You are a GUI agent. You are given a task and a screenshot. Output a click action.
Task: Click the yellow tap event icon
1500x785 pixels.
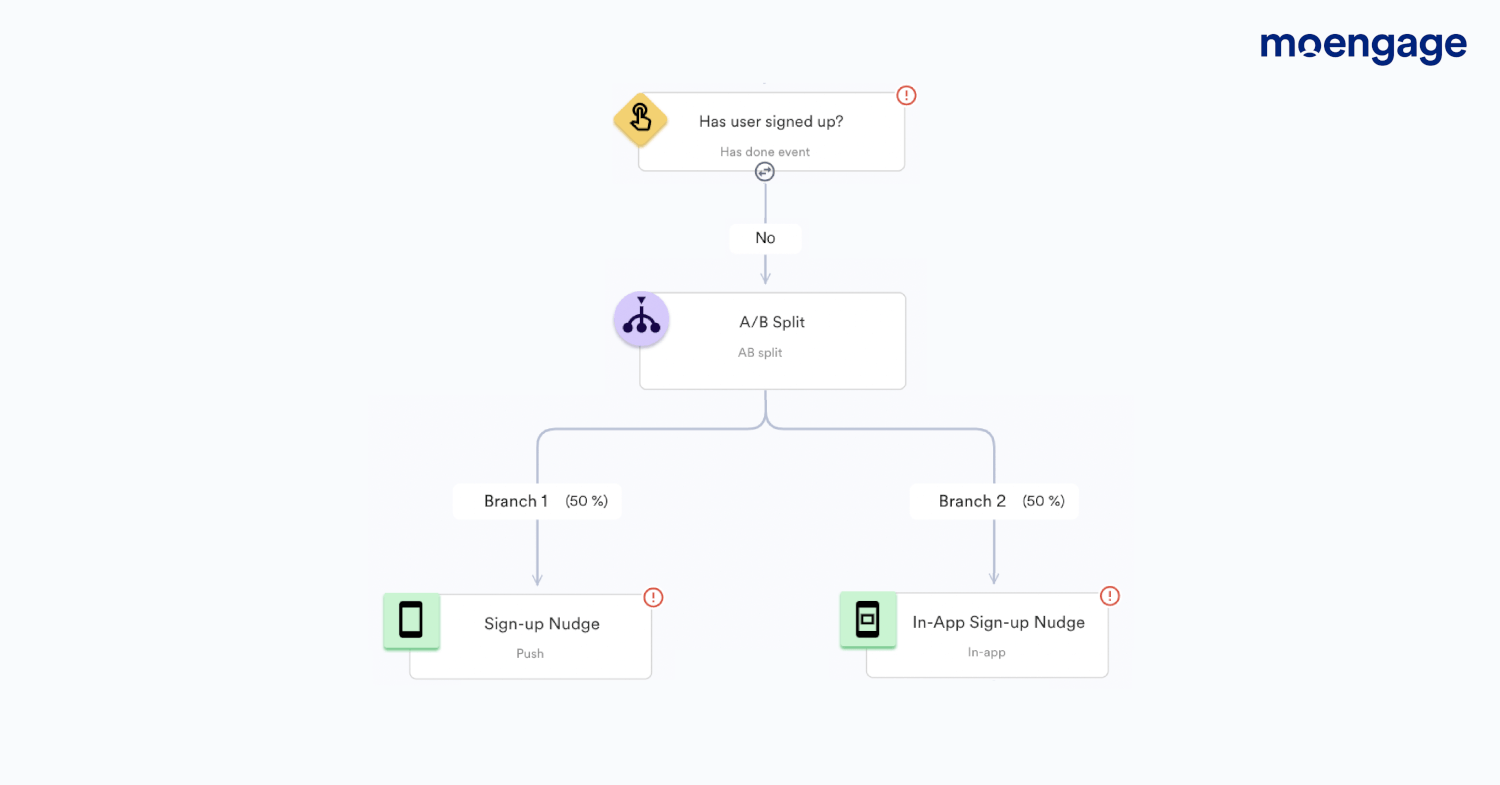tap(640, 120)
